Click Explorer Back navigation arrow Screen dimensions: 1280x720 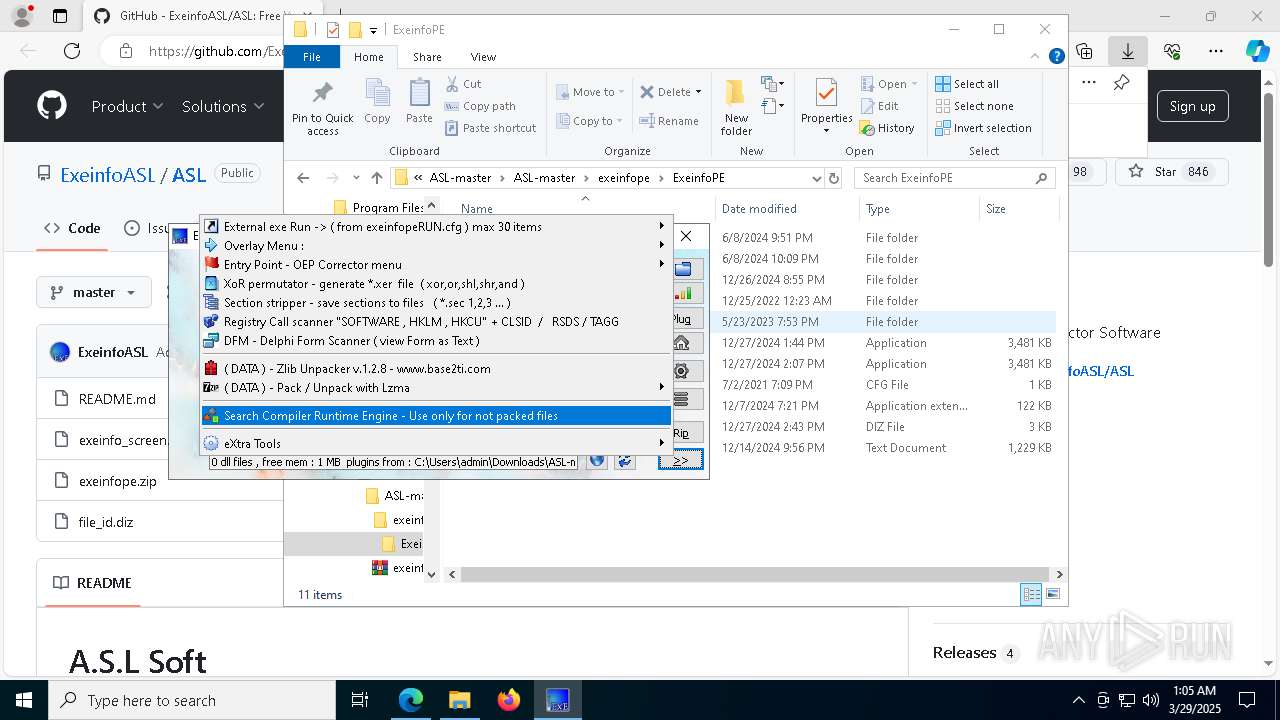pos(303,178)
